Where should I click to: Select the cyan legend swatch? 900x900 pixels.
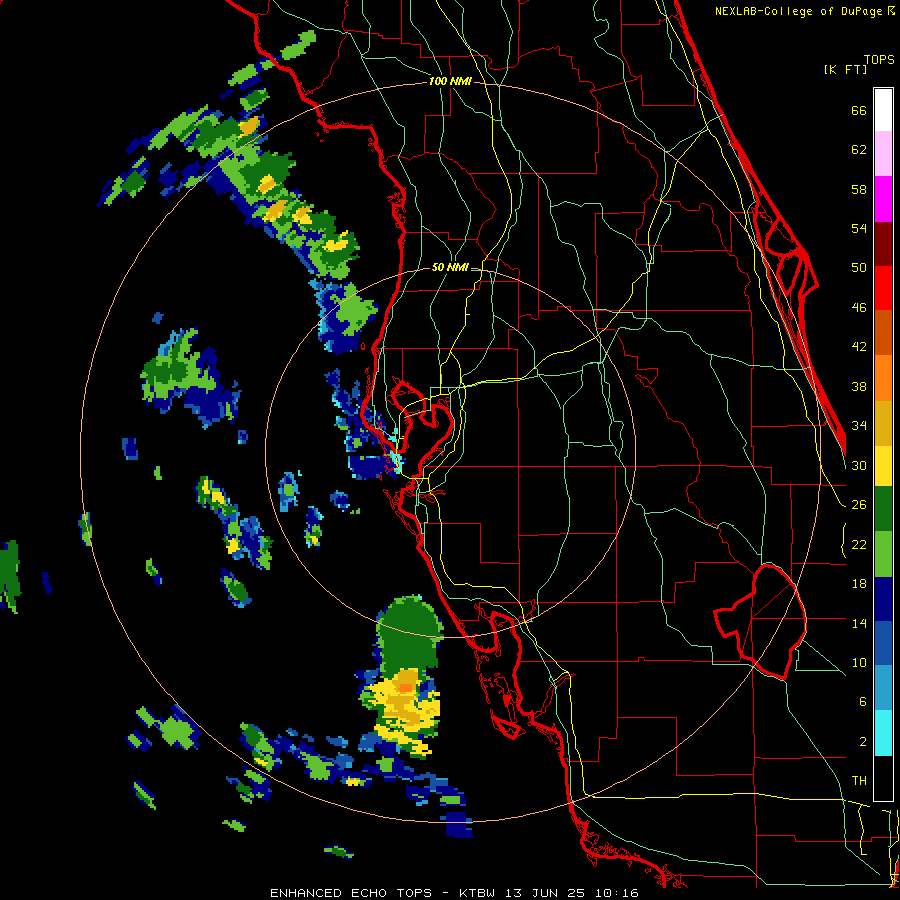click(x=883, y=734)
